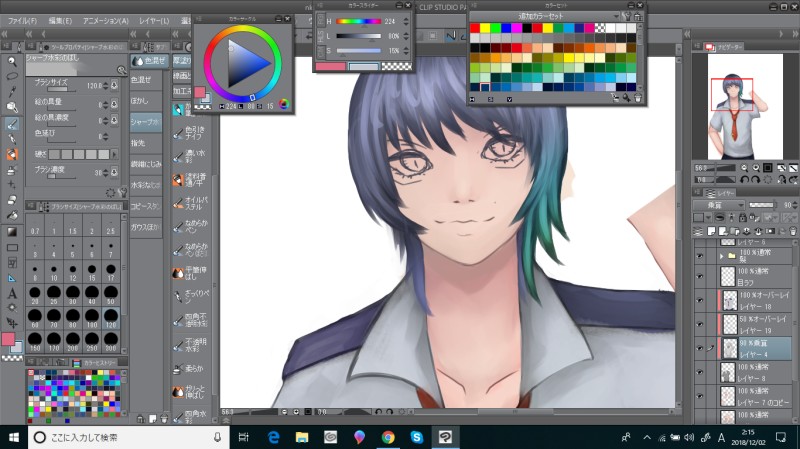Select the 繊細にじみ sub tool
The height and width of the screenshot is (449, 800).
click(x=146, y=164)
